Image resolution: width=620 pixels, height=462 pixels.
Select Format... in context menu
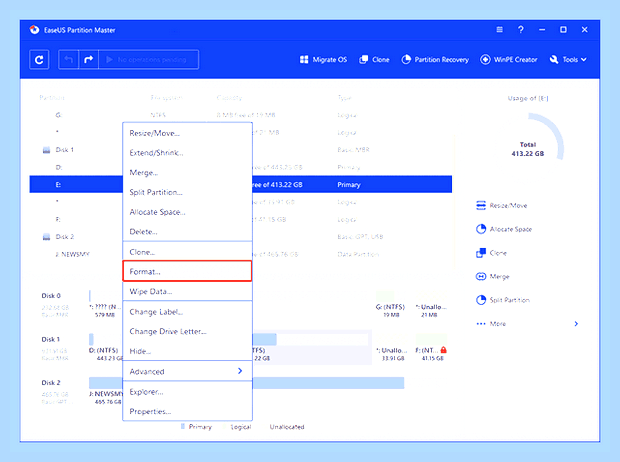(x=187, y=271)
